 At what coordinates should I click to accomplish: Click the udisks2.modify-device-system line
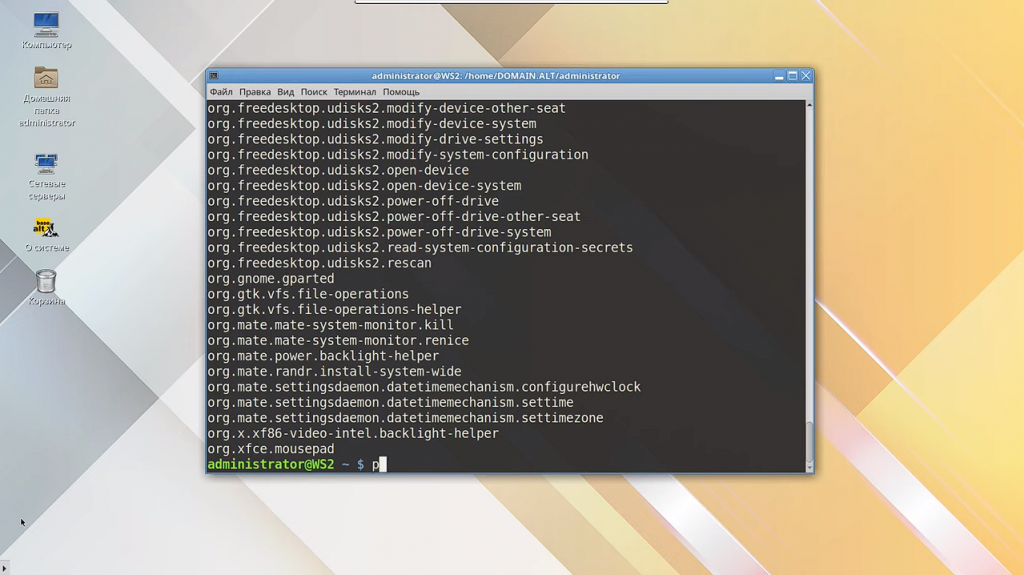(x=372, y=124)
